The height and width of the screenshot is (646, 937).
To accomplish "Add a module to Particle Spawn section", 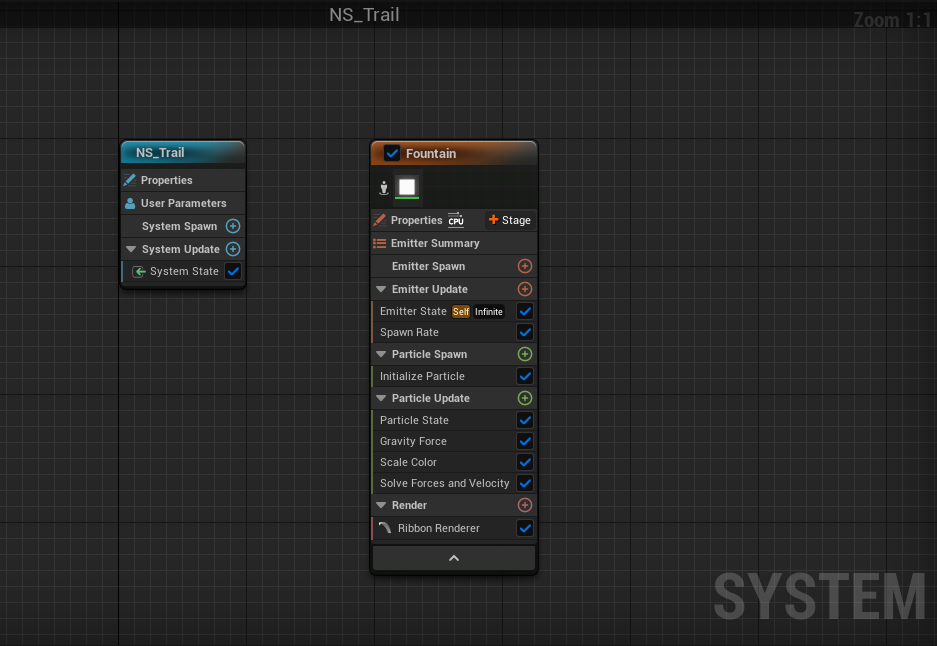I will [x=525, y=354].
